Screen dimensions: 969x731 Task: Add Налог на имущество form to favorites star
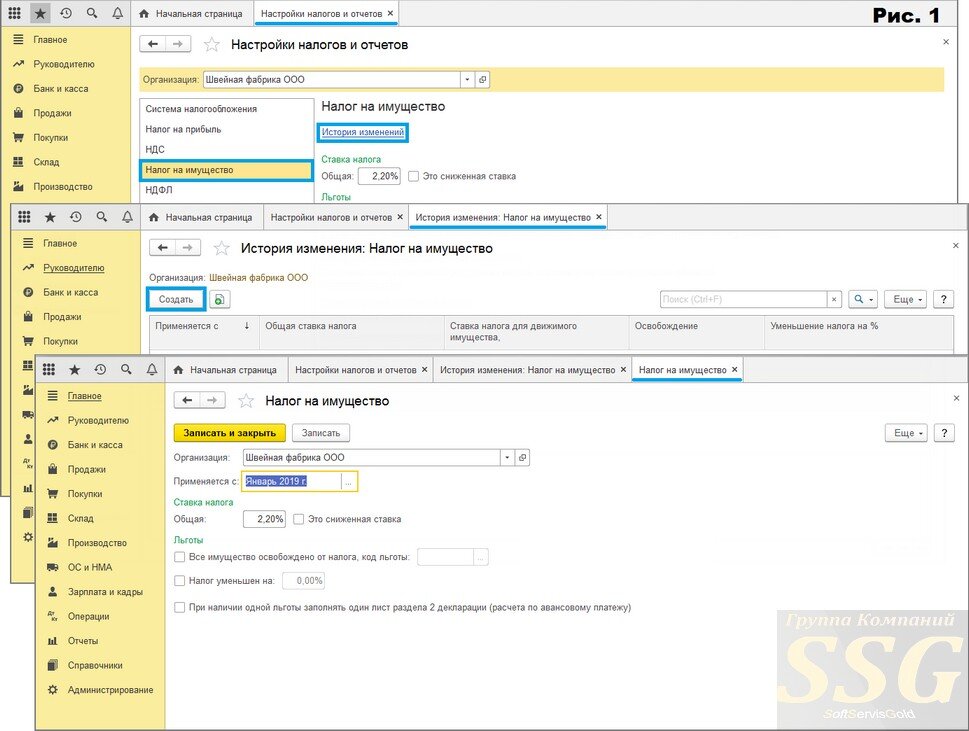point(246,401)
